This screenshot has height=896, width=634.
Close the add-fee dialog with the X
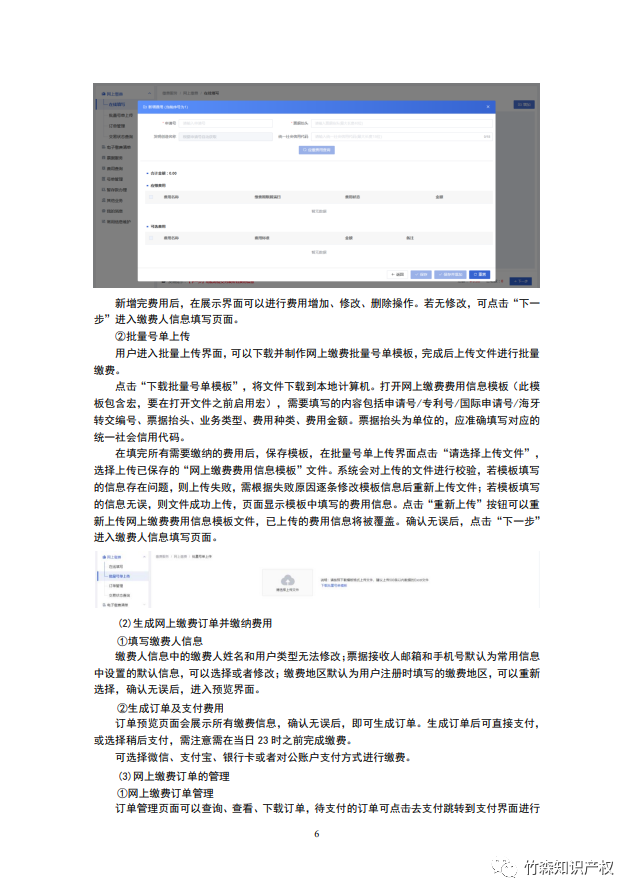[488, 107]
